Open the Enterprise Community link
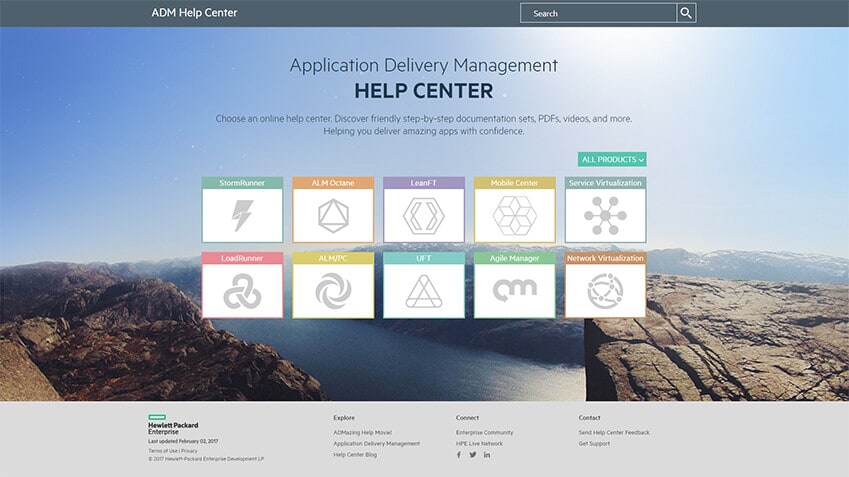Screen dimensions: 849x477 coord(484,432)
